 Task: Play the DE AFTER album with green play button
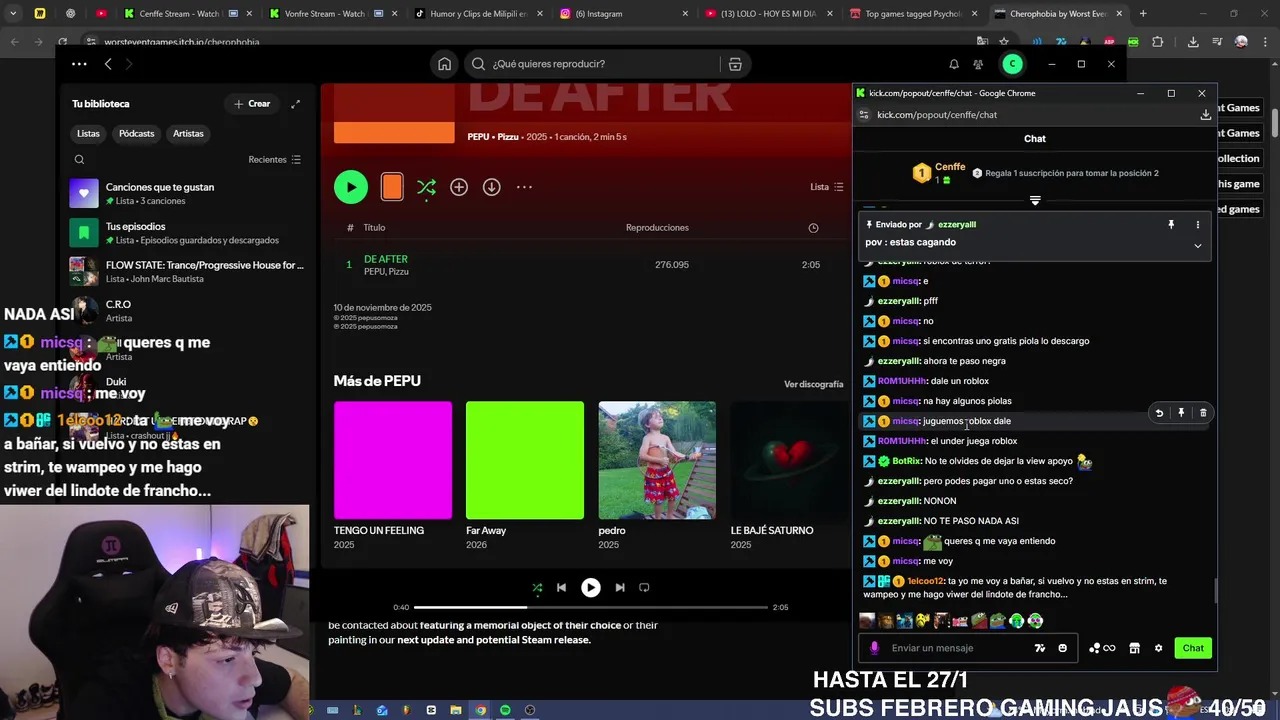[x=350, y=187]
